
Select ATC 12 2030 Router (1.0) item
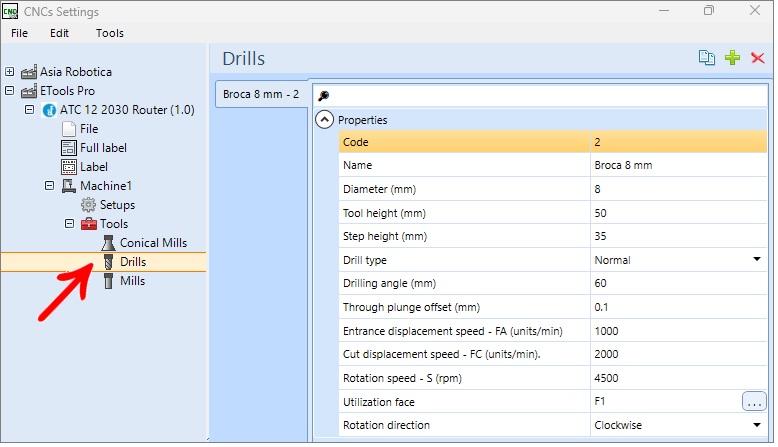(127, 110)
